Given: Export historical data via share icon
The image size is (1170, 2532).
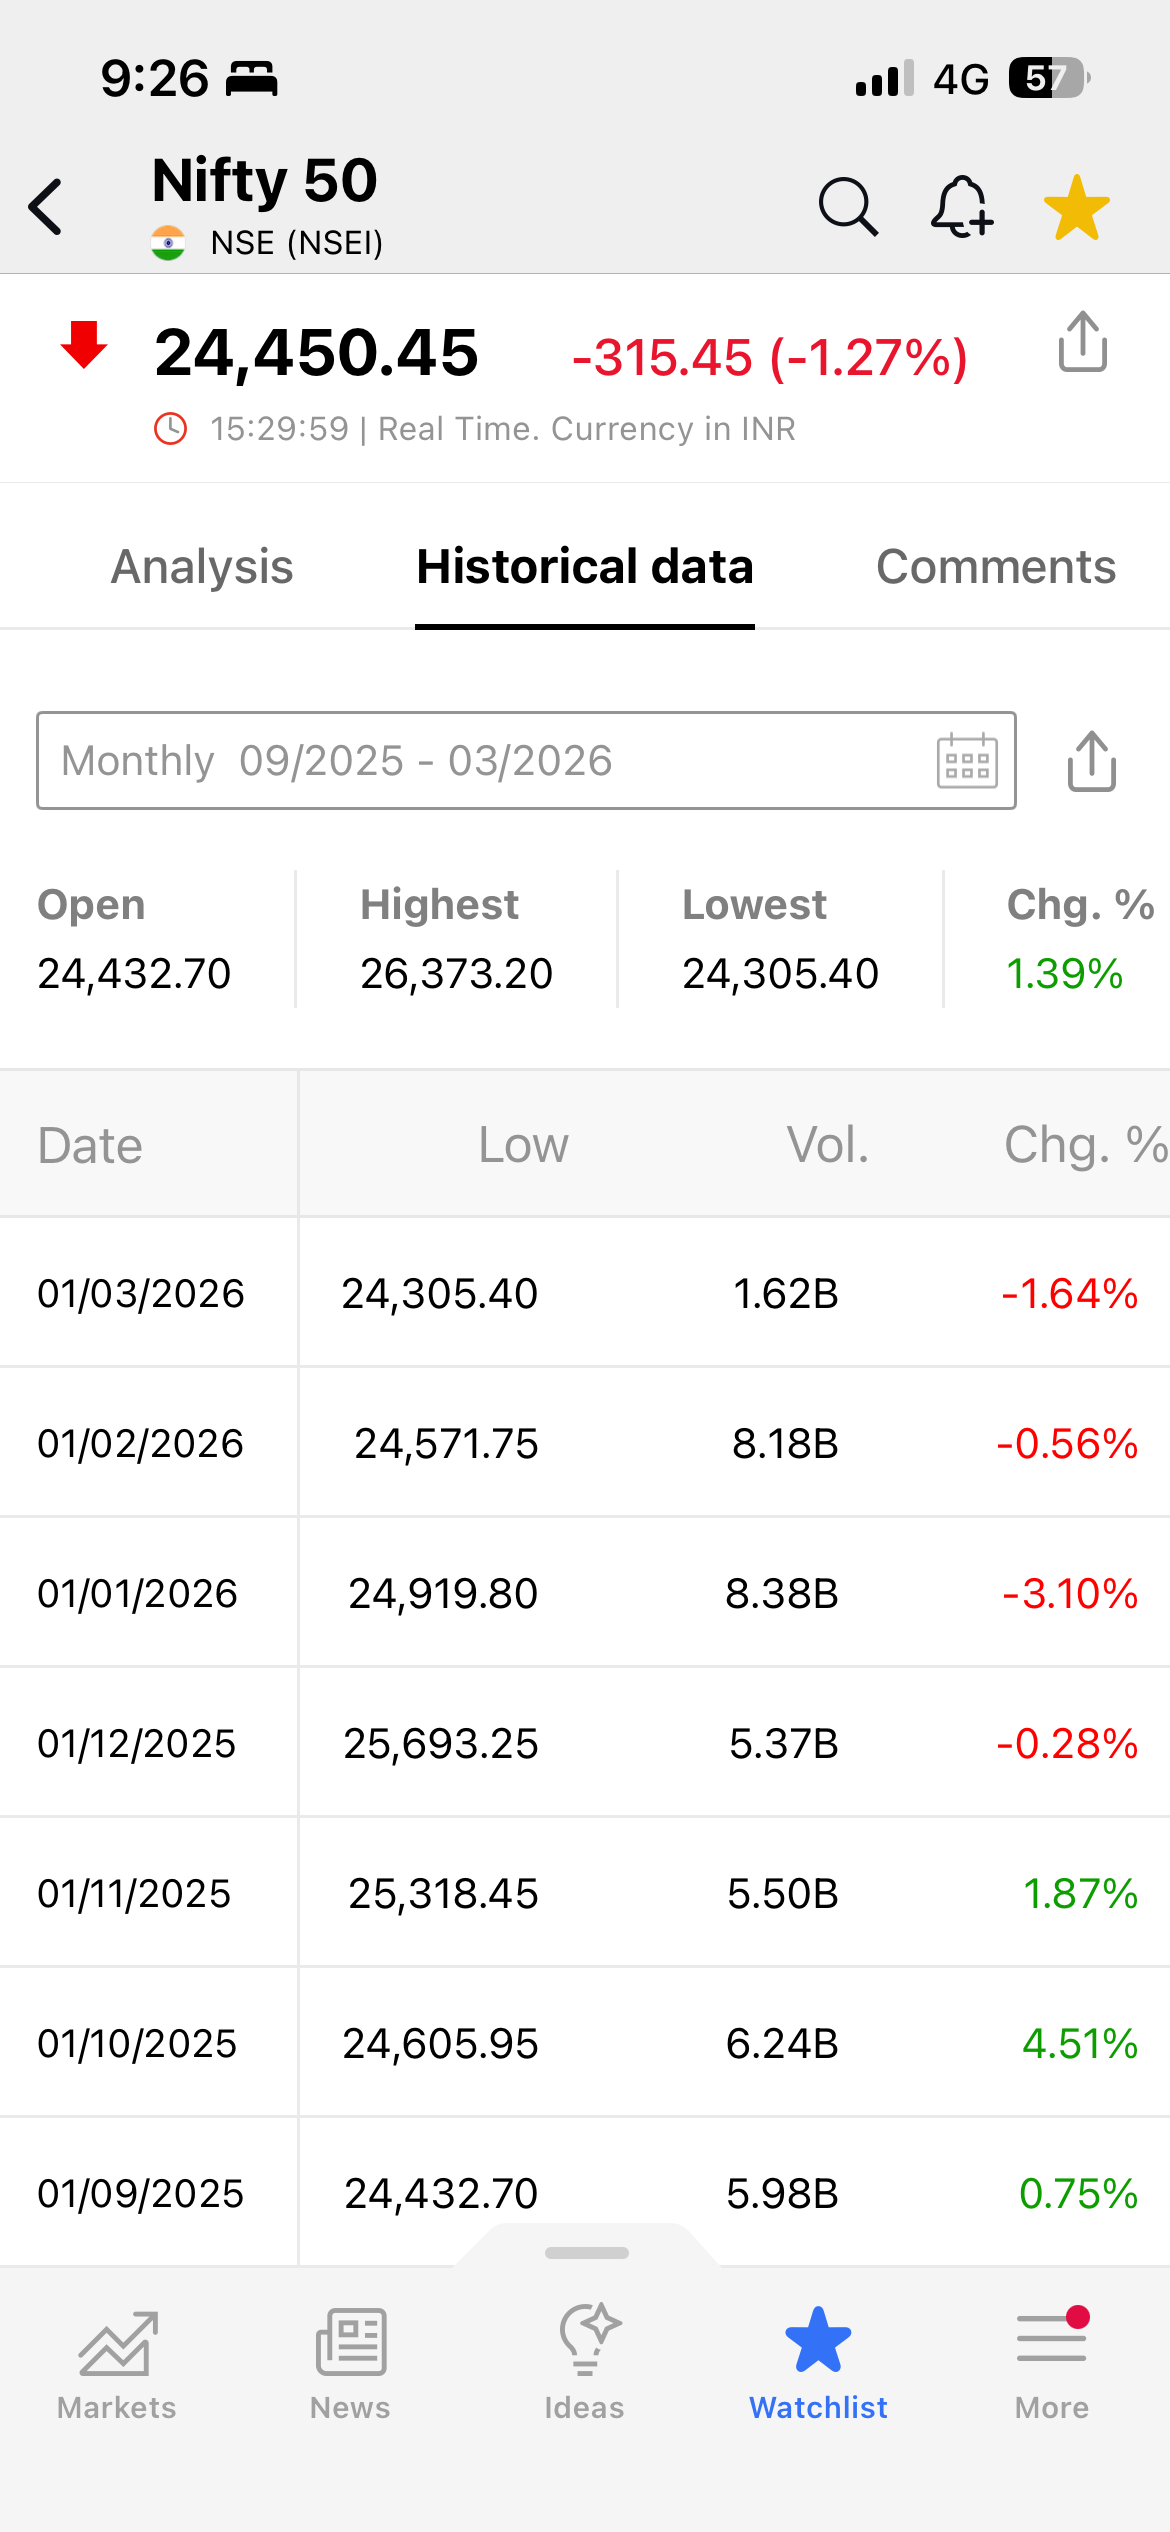Looking at the screenshot, I should (1091, 761).
